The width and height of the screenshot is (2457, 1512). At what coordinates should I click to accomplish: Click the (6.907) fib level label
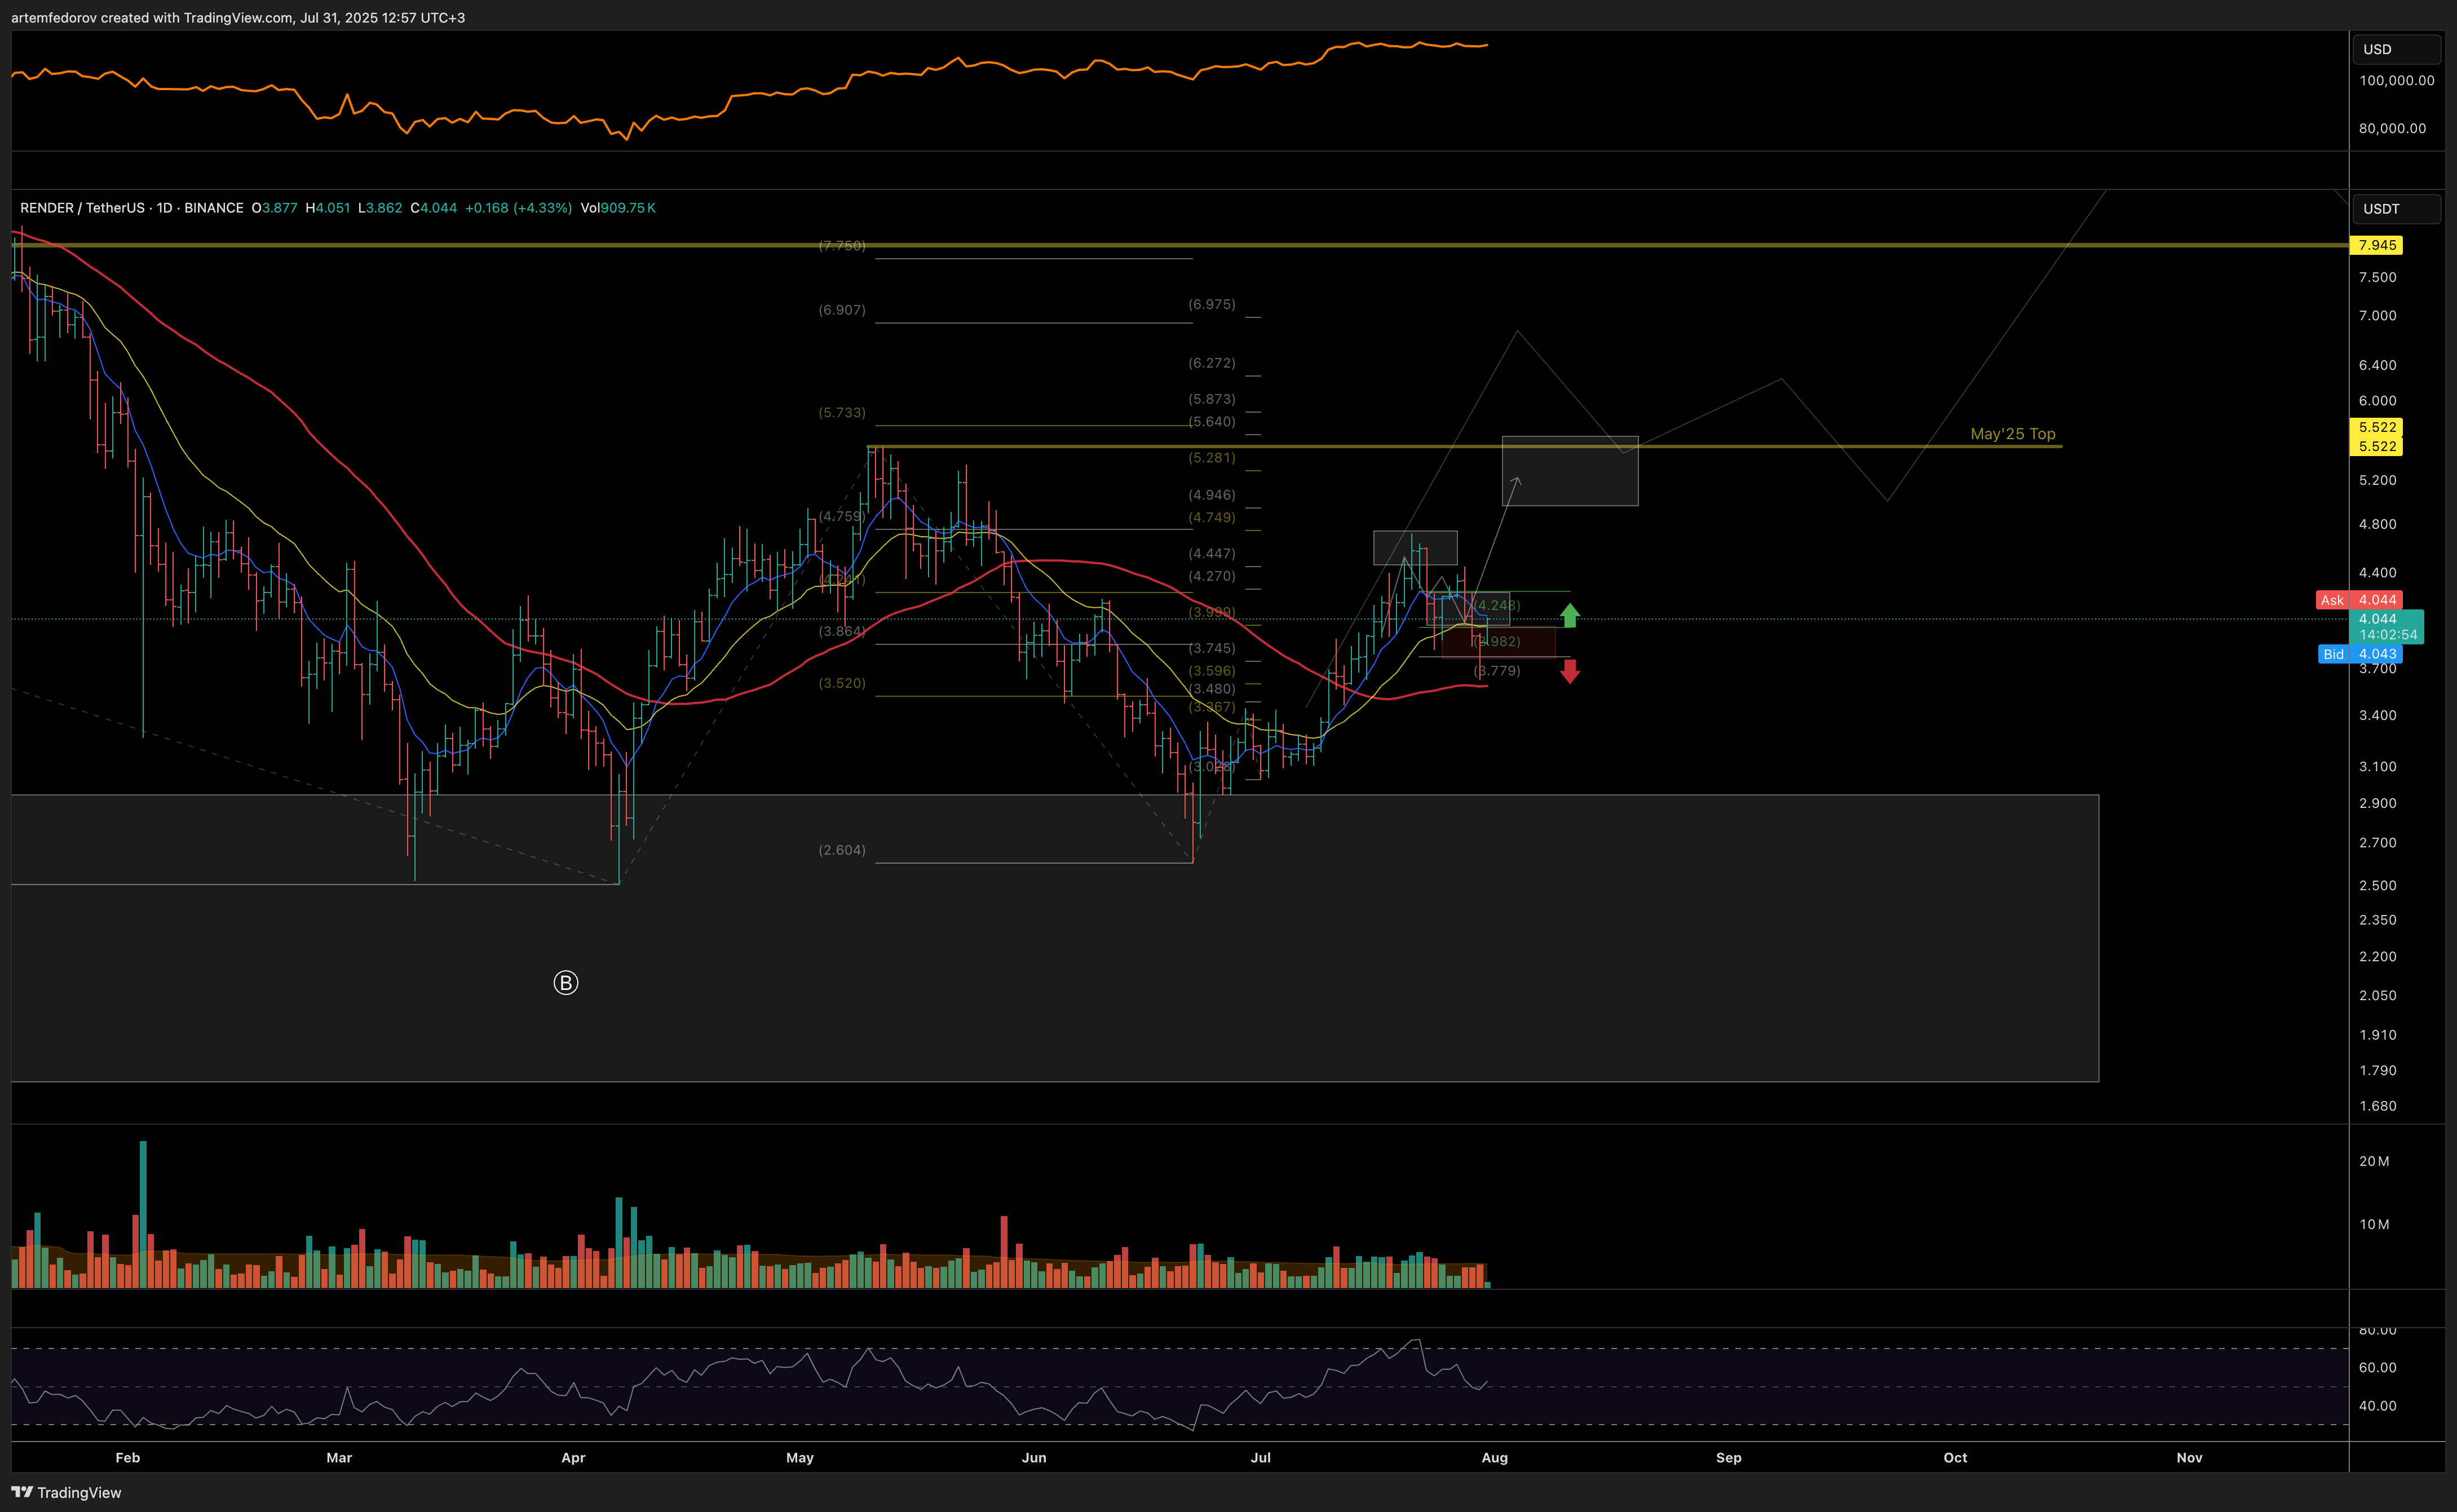[x=842, y=310]
